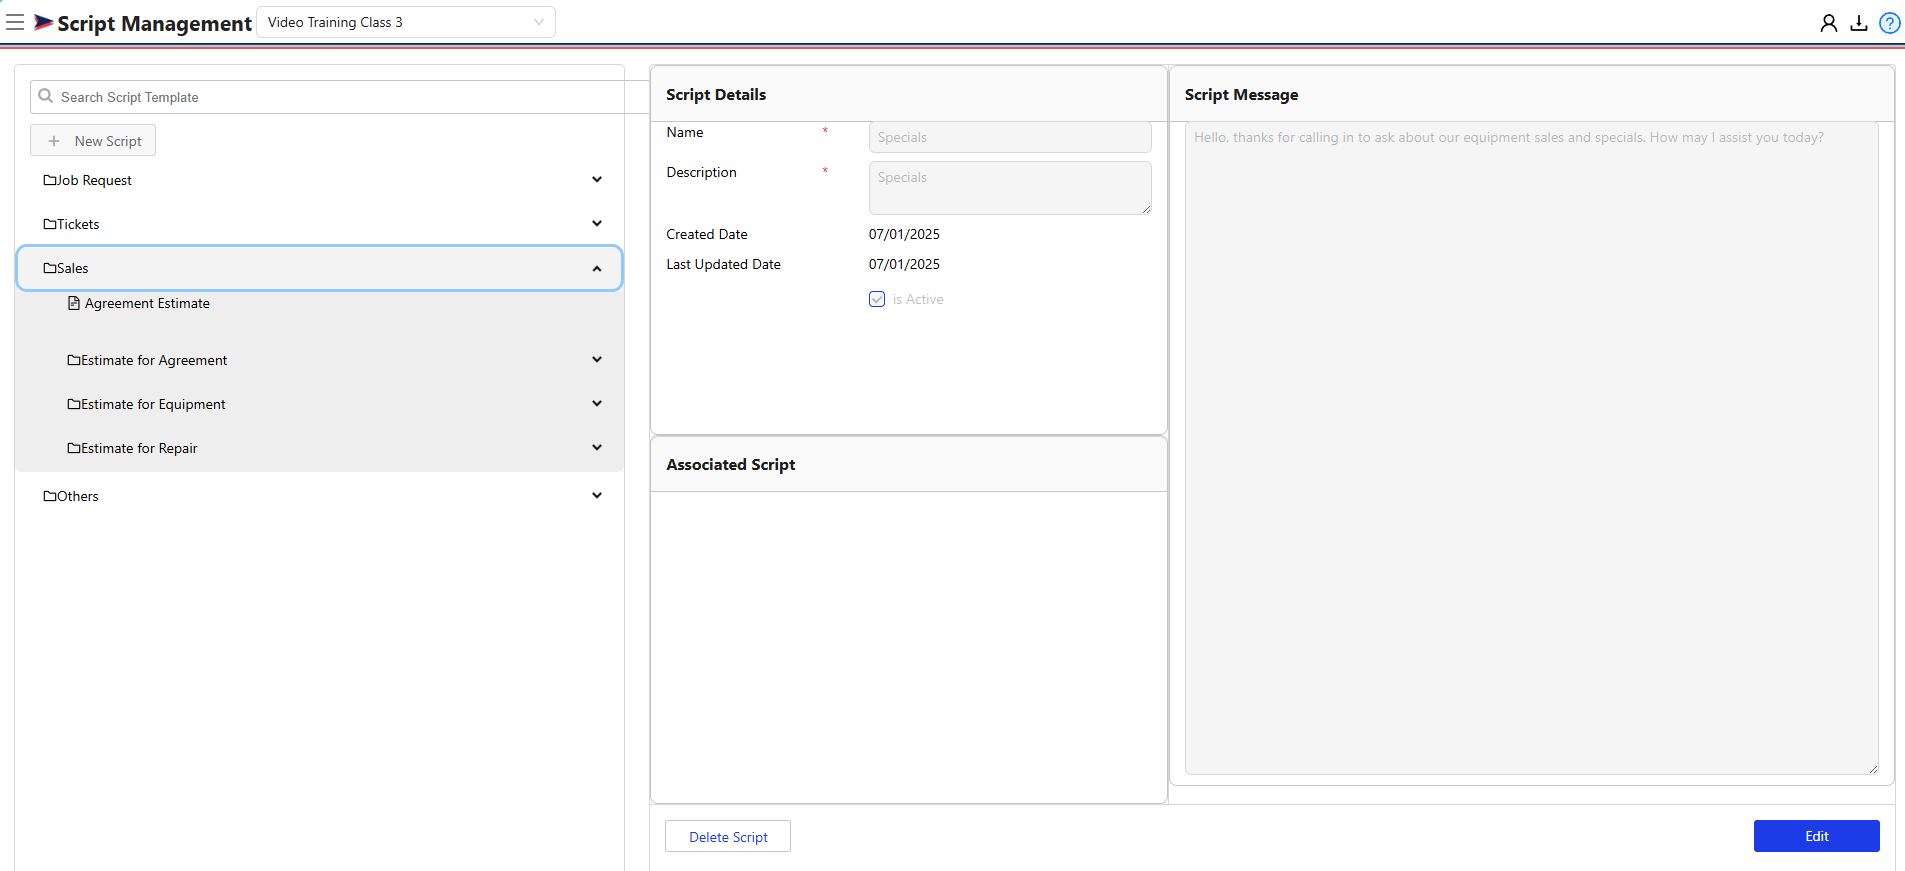Select the Sales folder label

point(72,268)
